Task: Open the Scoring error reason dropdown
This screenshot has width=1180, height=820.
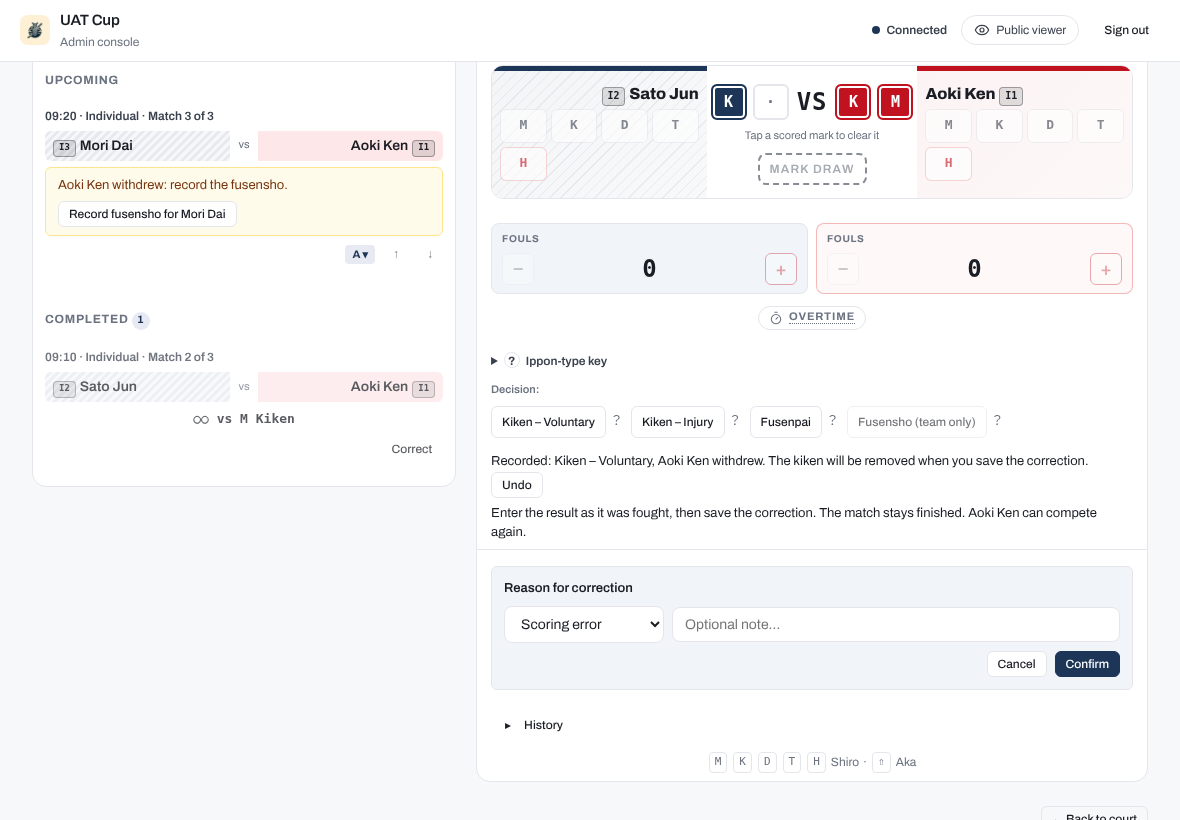Action: click(x=584, y=624)
